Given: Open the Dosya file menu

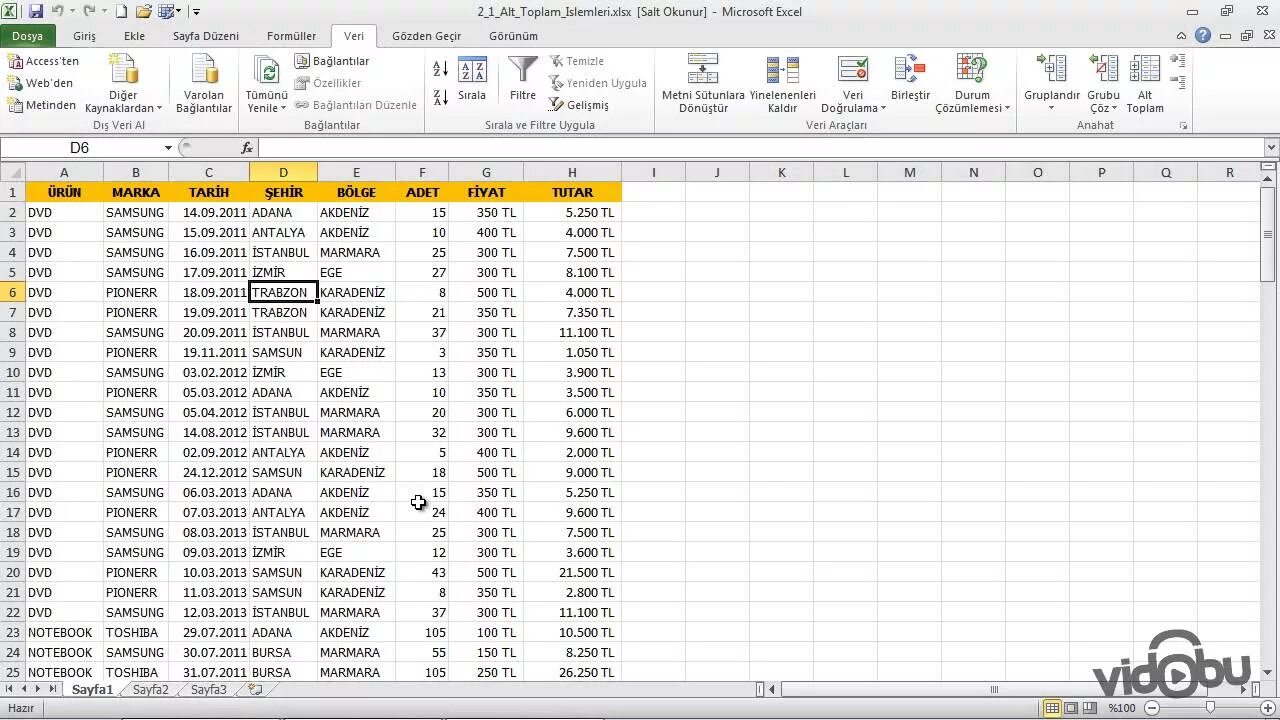Looking at the screenshot, I should (27, 36).
